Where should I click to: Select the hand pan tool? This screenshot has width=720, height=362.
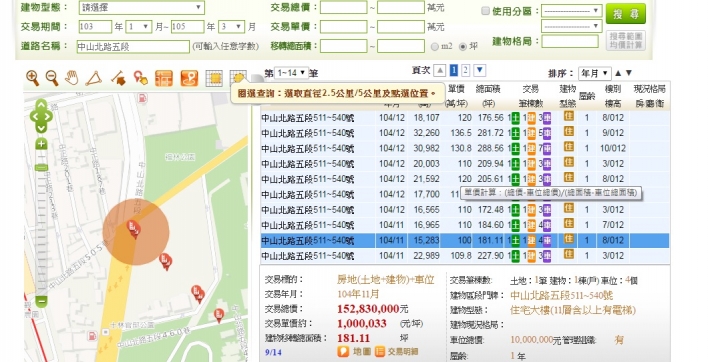[72, 78]
